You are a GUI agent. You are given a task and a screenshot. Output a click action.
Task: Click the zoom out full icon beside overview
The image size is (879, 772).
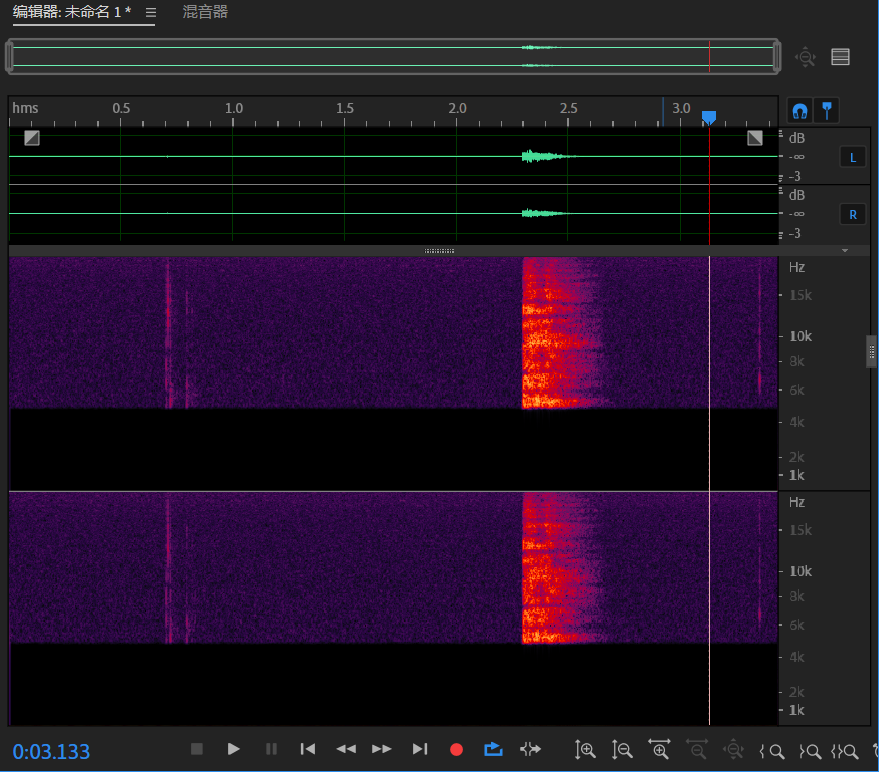pos(806,57)
